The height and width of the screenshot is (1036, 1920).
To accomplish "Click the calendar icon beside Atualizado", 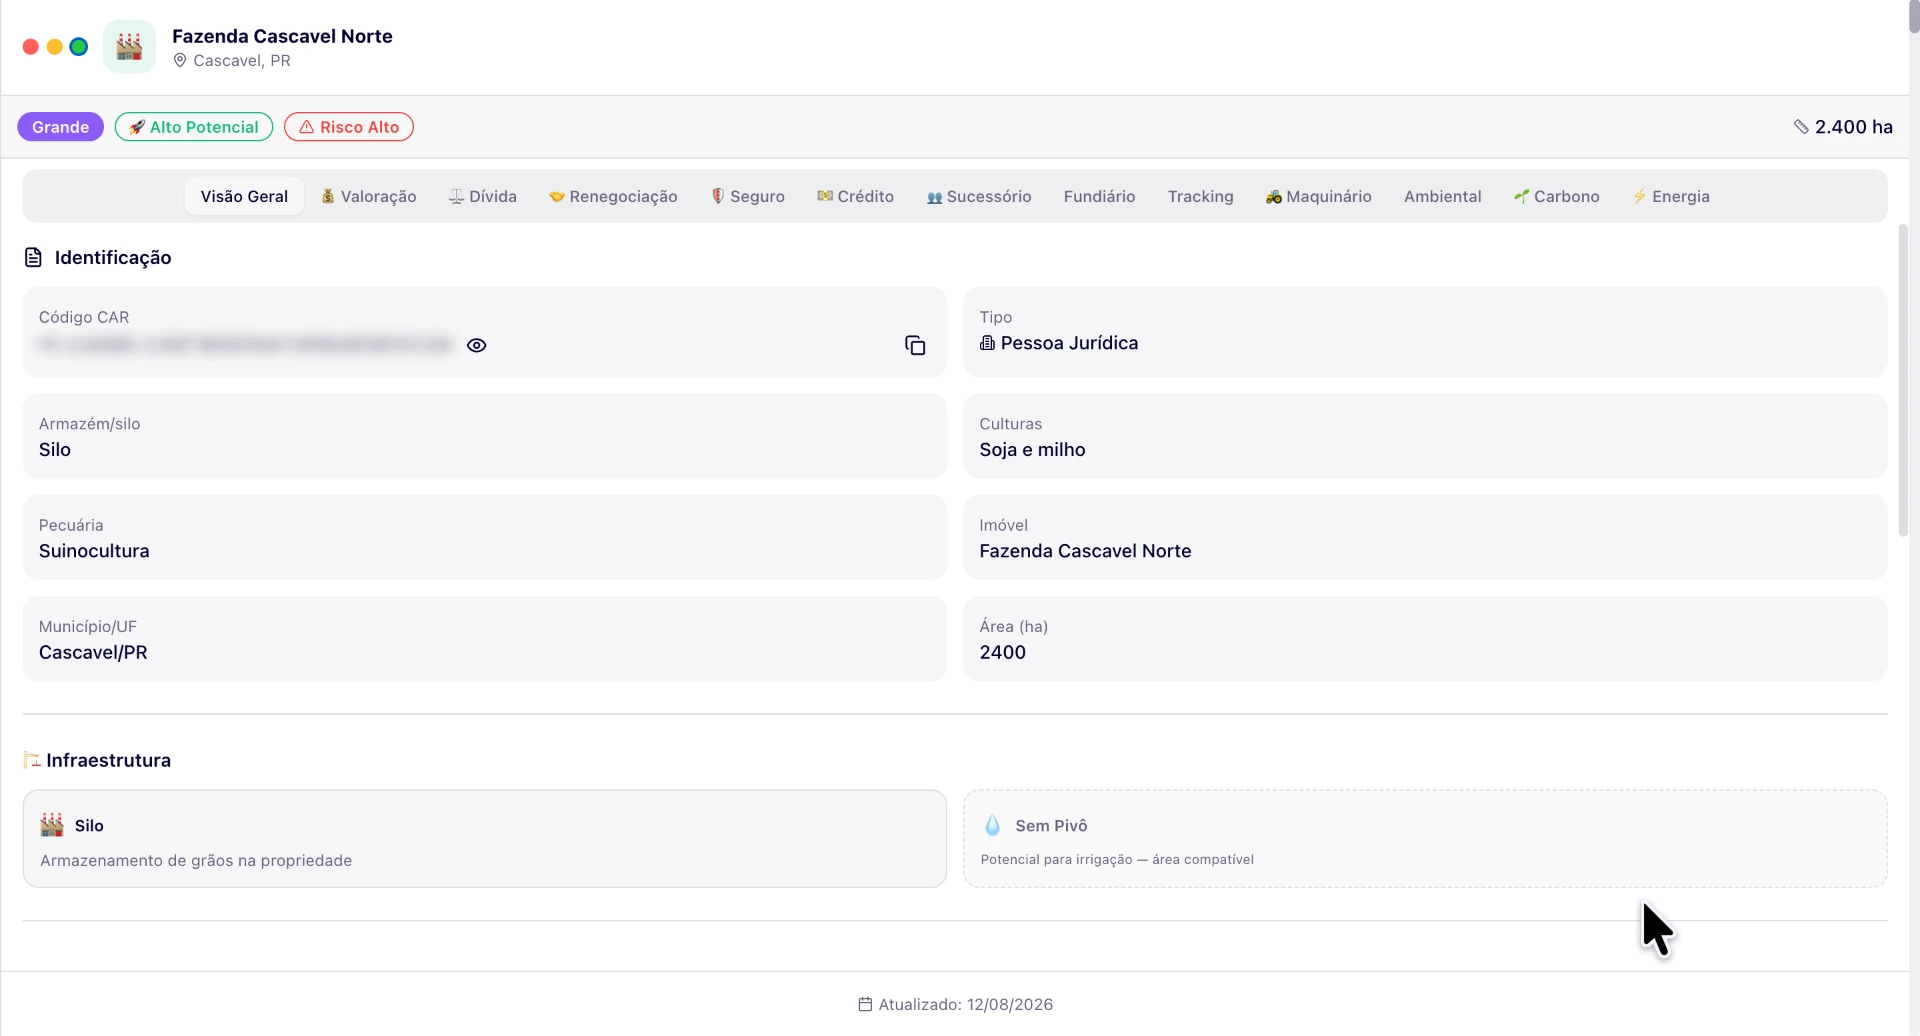I will tap(865, 1004).
